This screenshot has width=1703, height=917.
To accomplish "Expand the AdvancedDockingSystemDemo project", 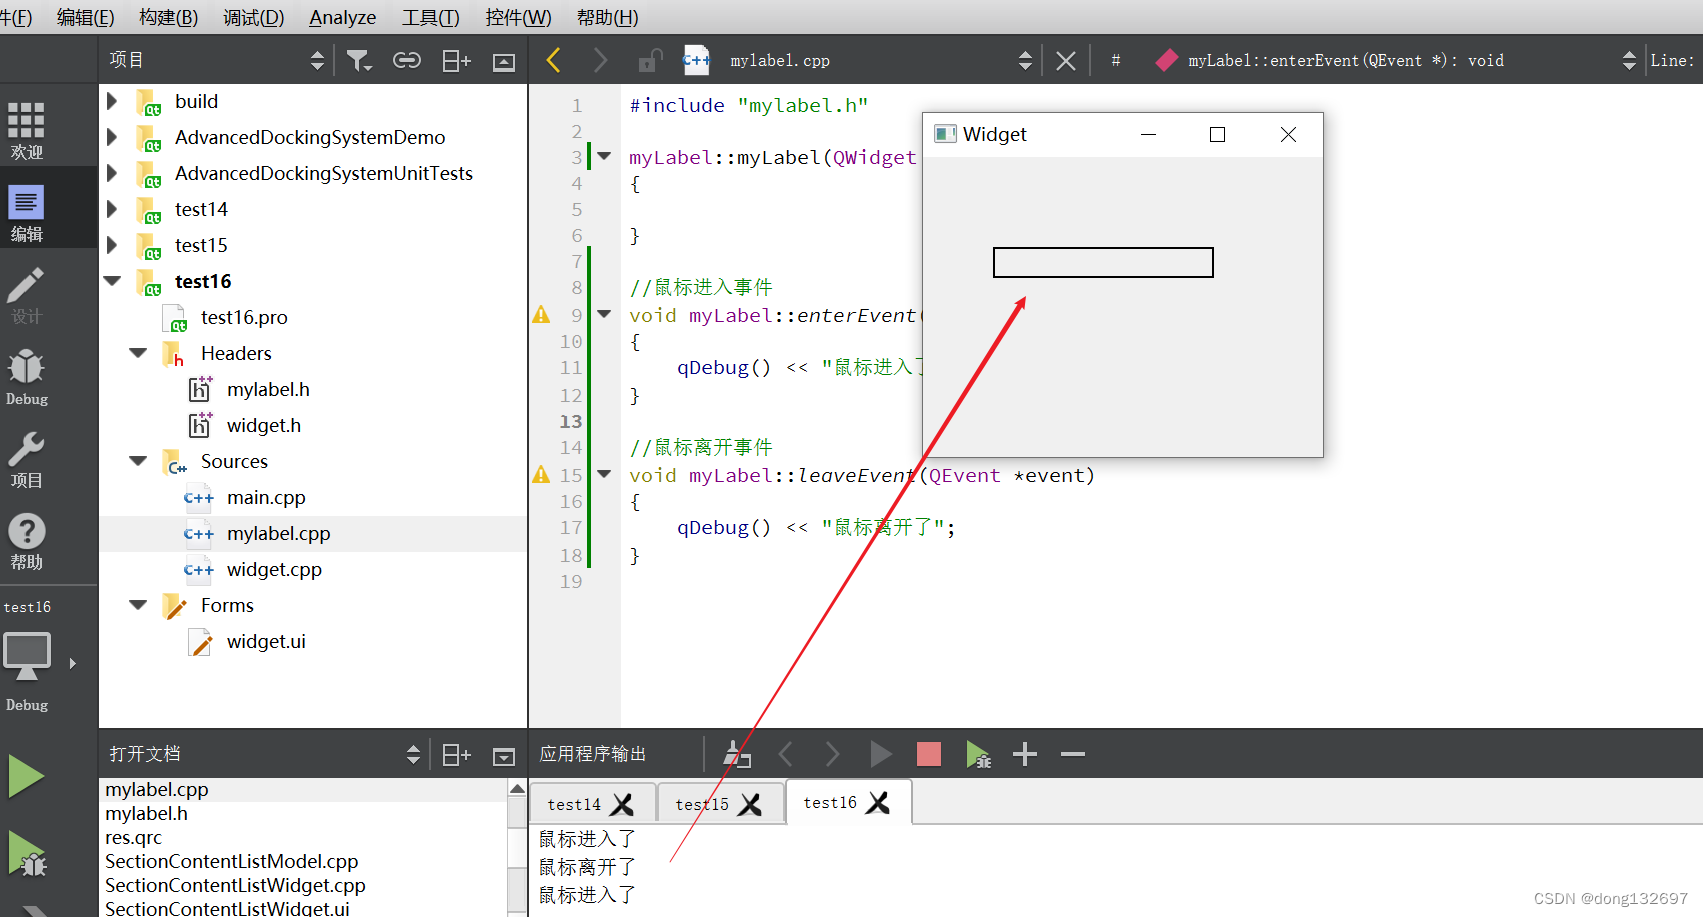I will pyautogui.click(x=112, y=137).
